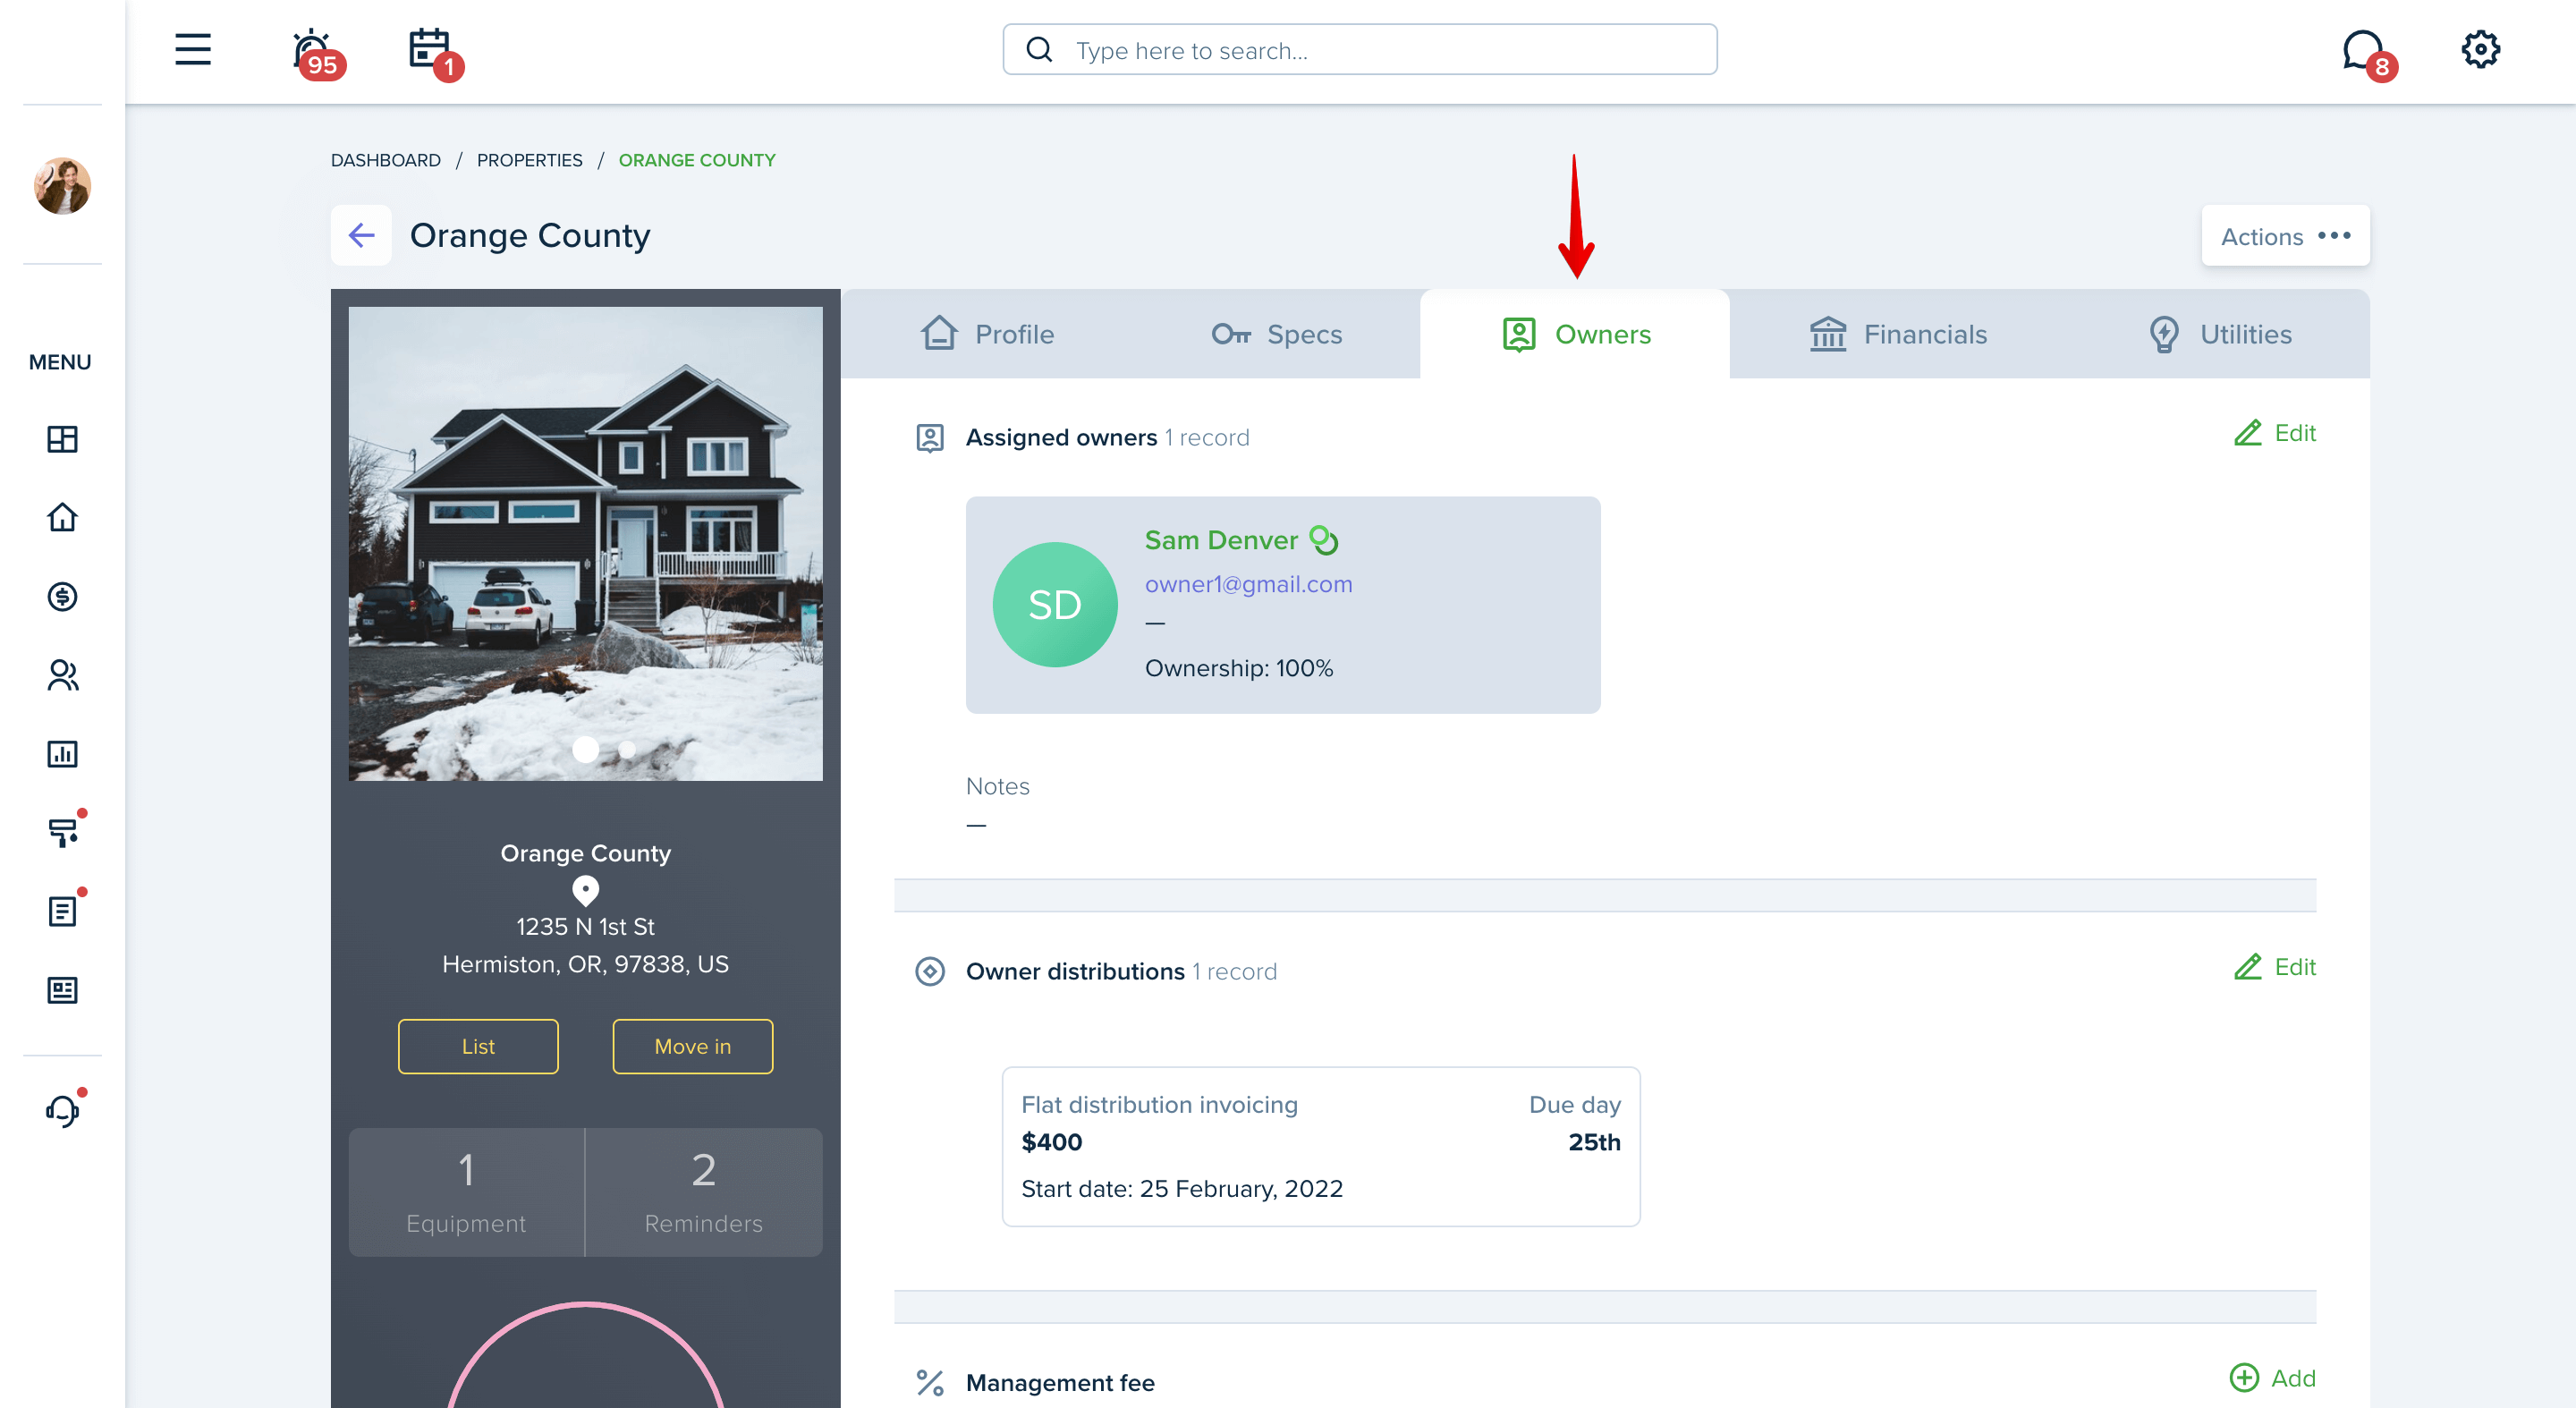This screenshot has width=2576, height=1408.
Task: Click the link icon beside Sam Denver
Action: point(1324,540)
